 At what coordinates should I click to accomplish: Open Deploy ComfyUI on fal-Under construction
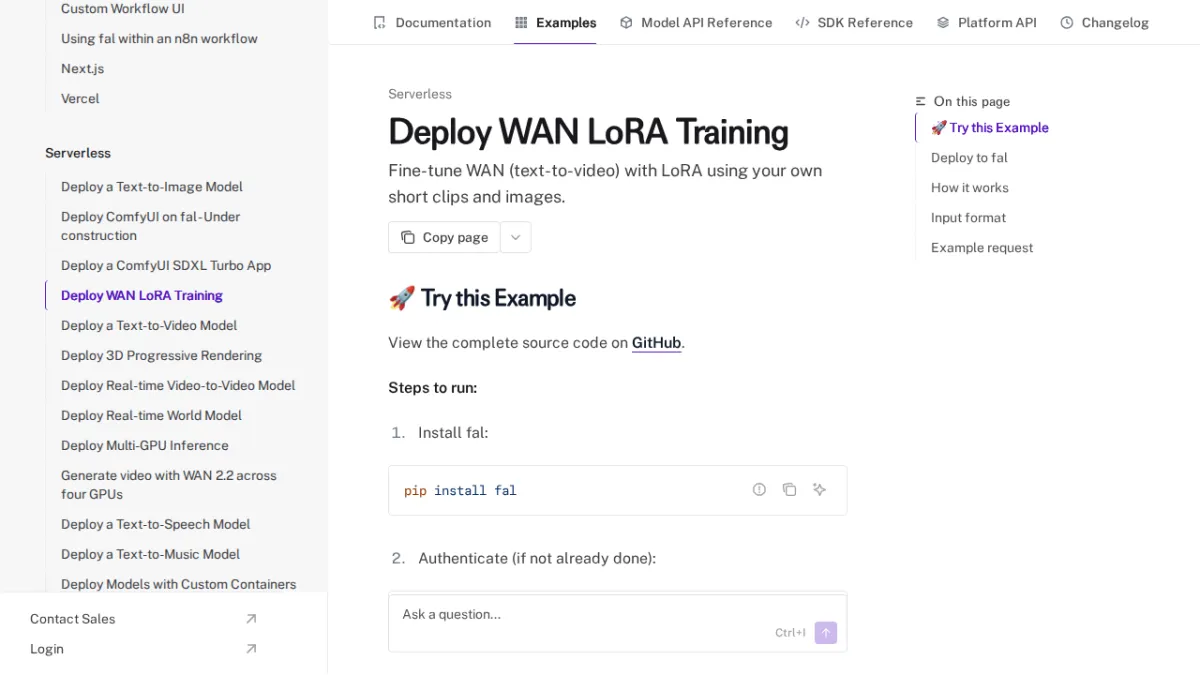(x=150, y=226)
